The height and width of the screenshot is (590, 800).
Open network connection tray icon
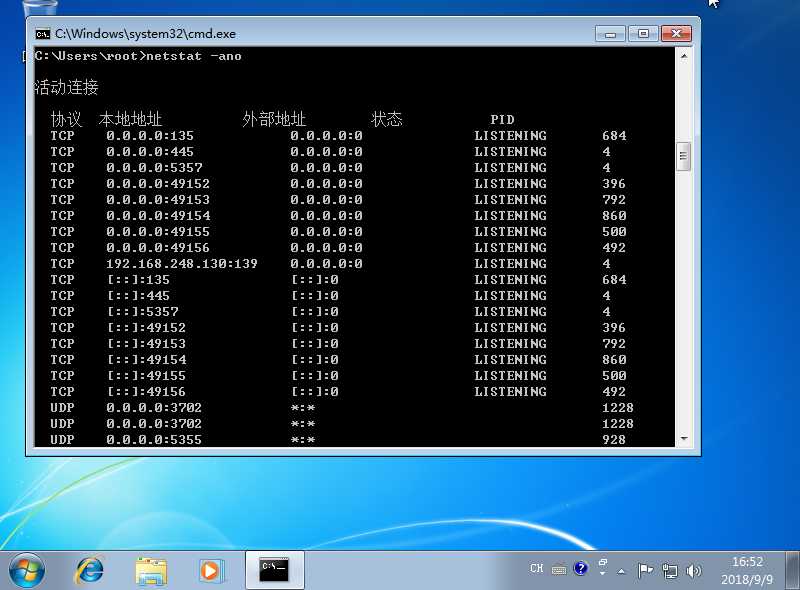click(669, 571)
